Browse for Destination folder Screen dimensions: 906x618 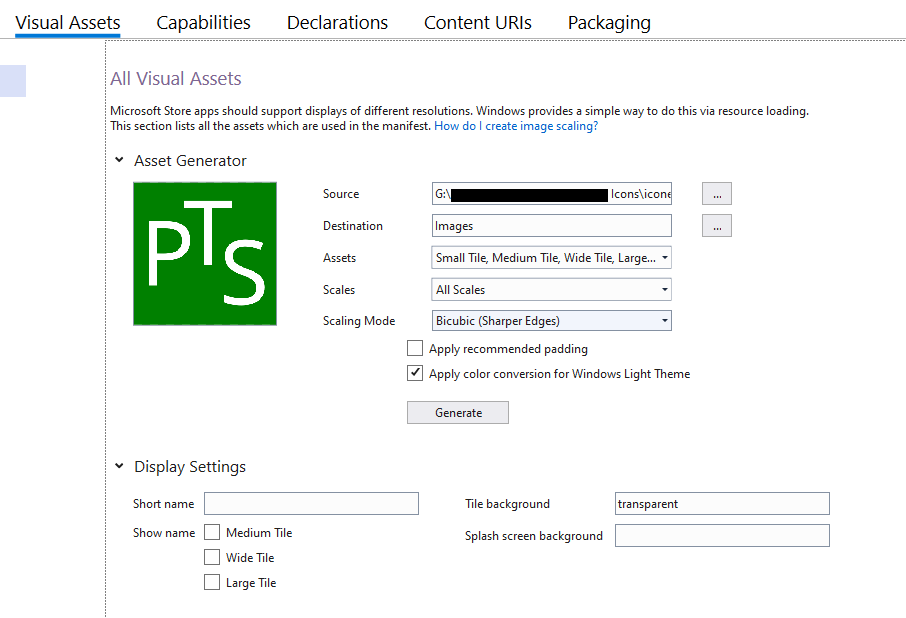[x=716, y=226]
